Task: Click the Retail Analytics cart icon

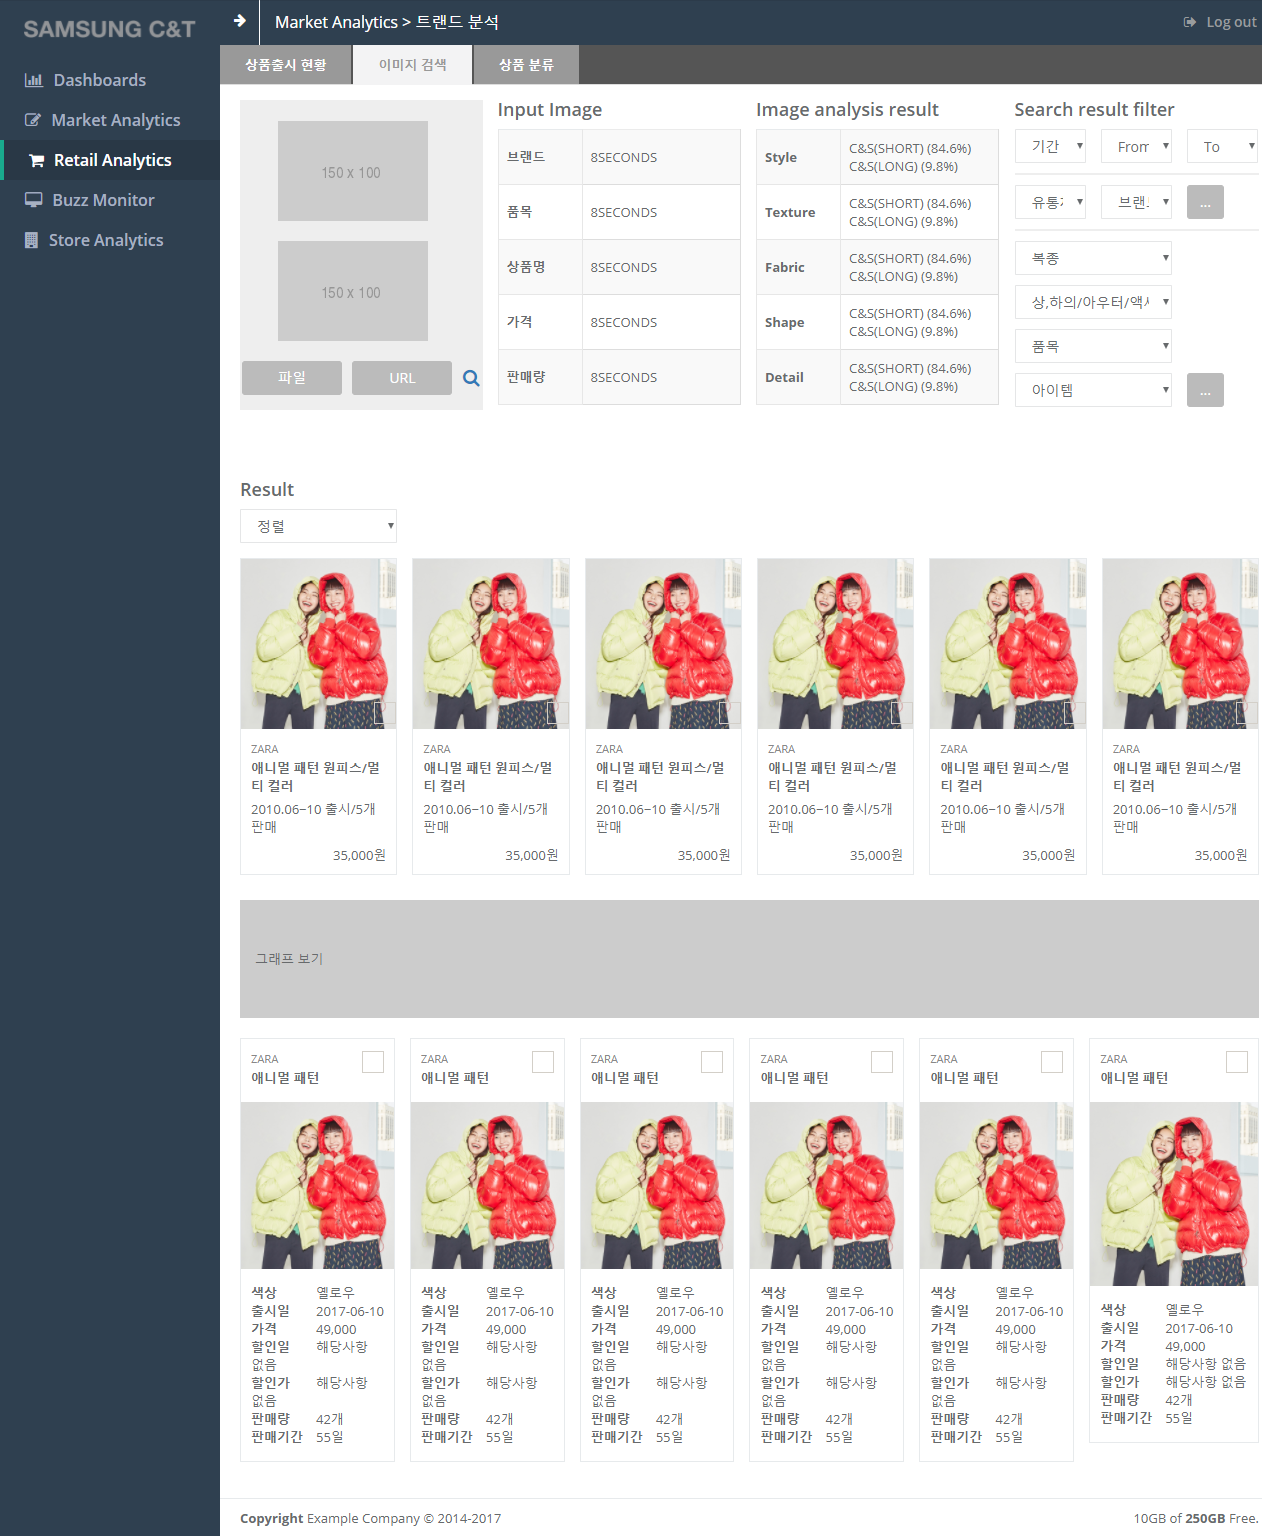Action: coord(37,161)
